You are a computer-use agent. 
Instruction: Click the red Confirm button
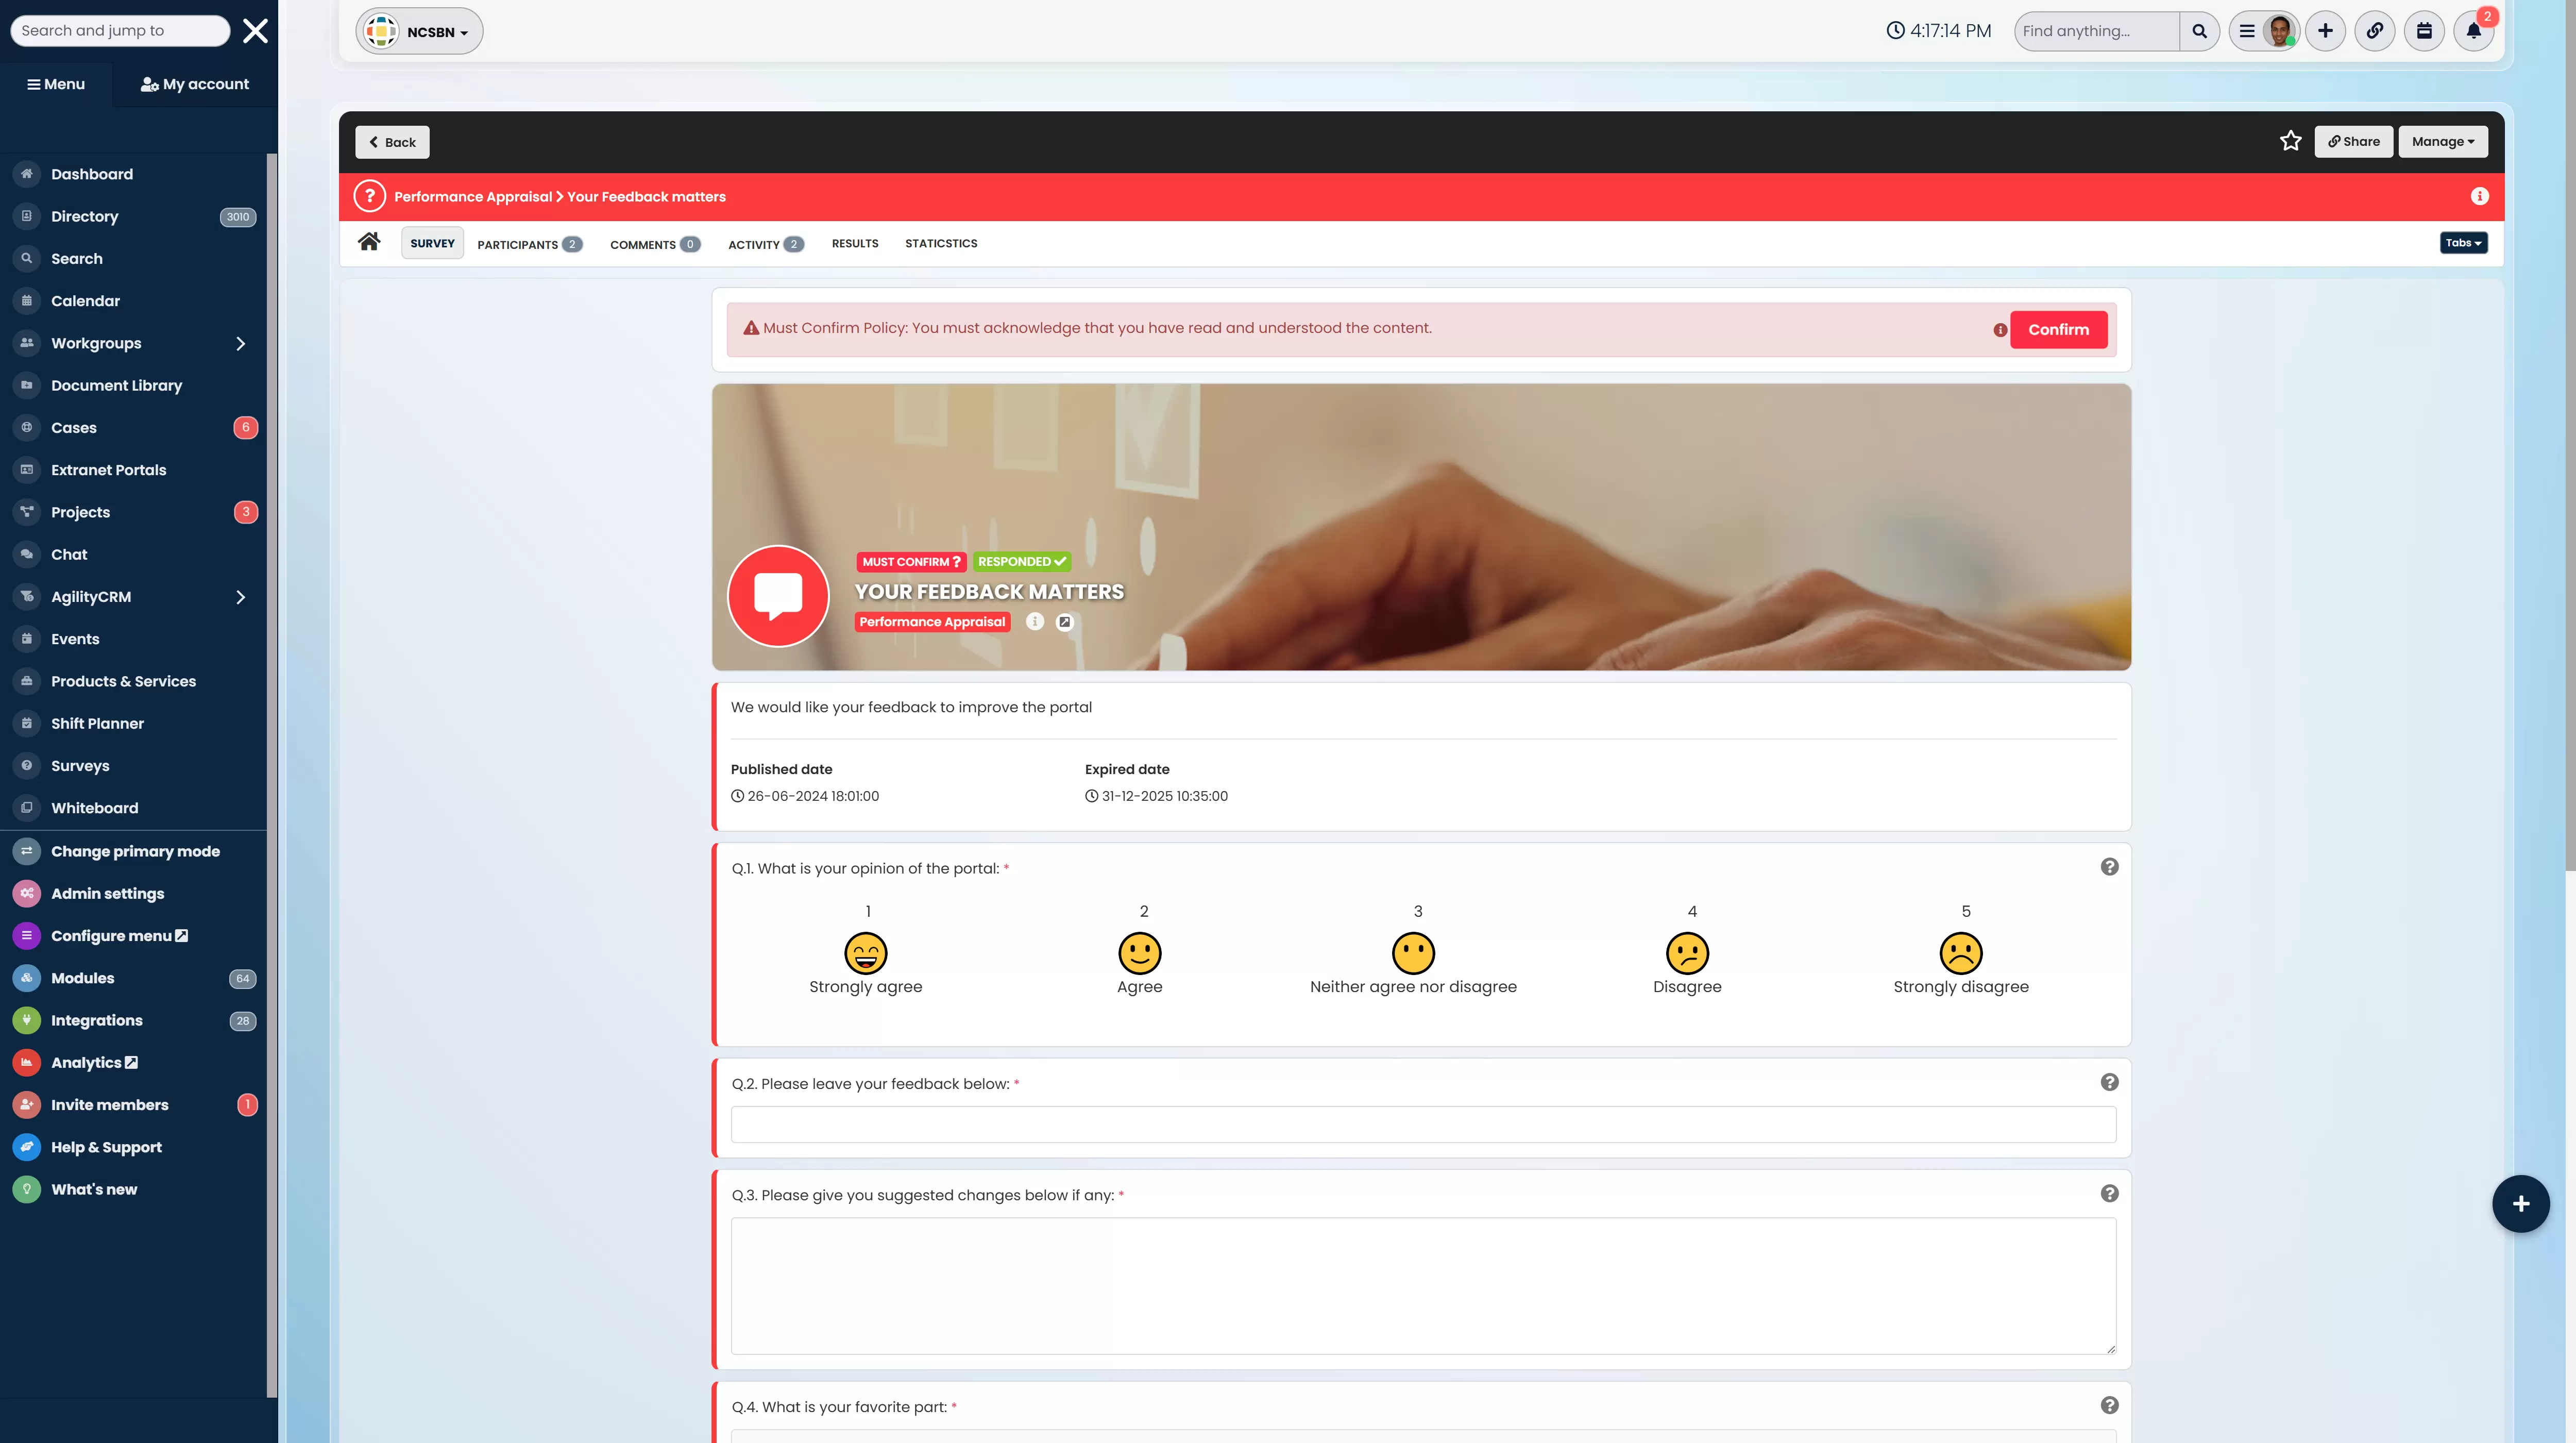click(2058, 329)
